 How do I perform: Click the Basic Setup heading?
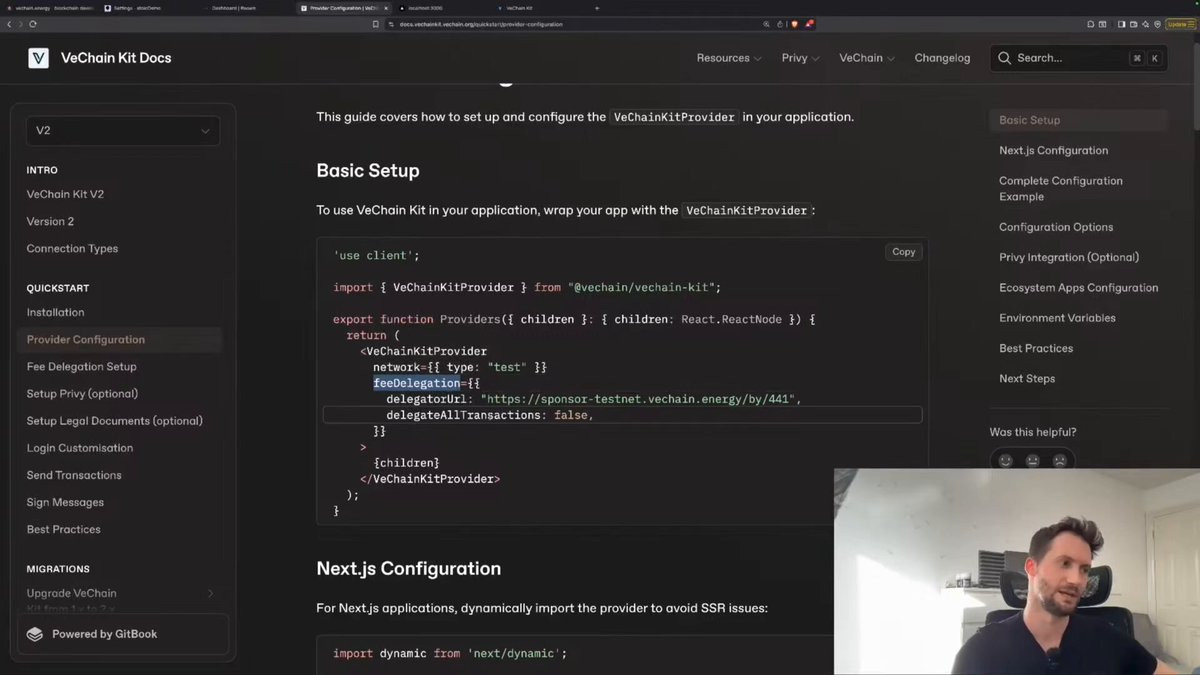368,171
